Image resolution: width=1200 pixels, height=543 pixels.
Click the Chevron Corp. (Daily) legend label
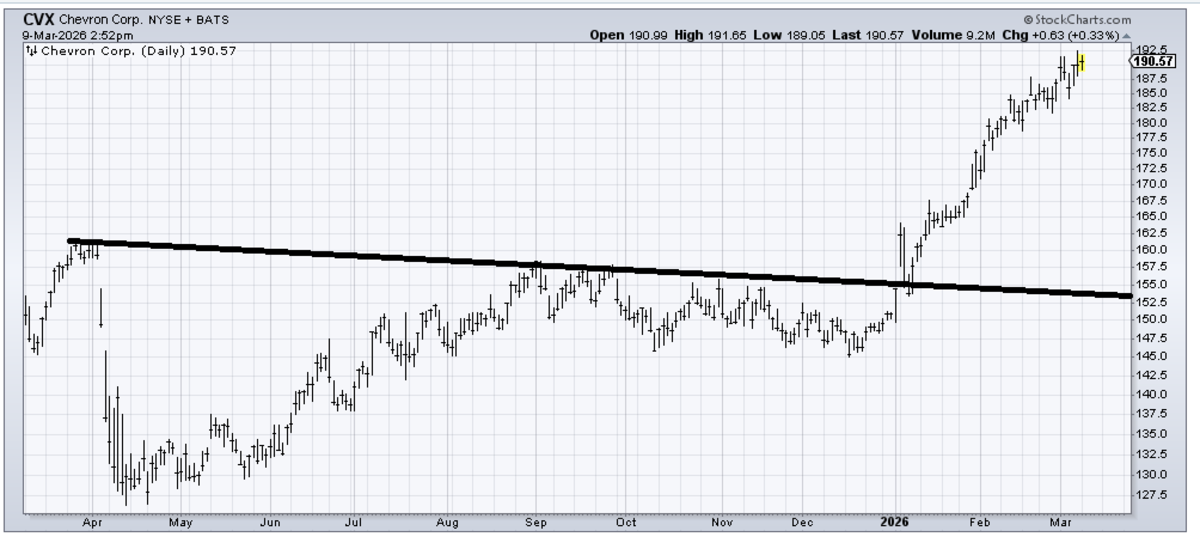[x=105, y=50]
